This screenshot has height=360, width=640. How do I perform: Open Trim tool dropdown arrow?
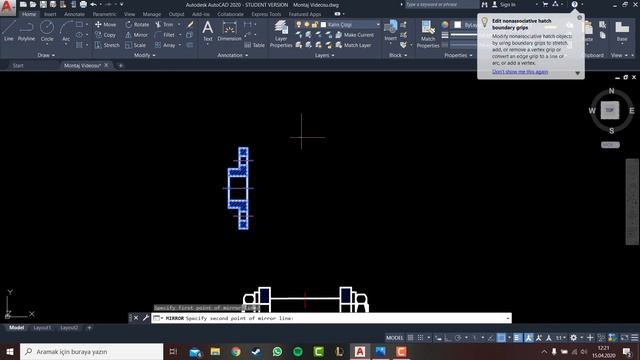point(179,24)
